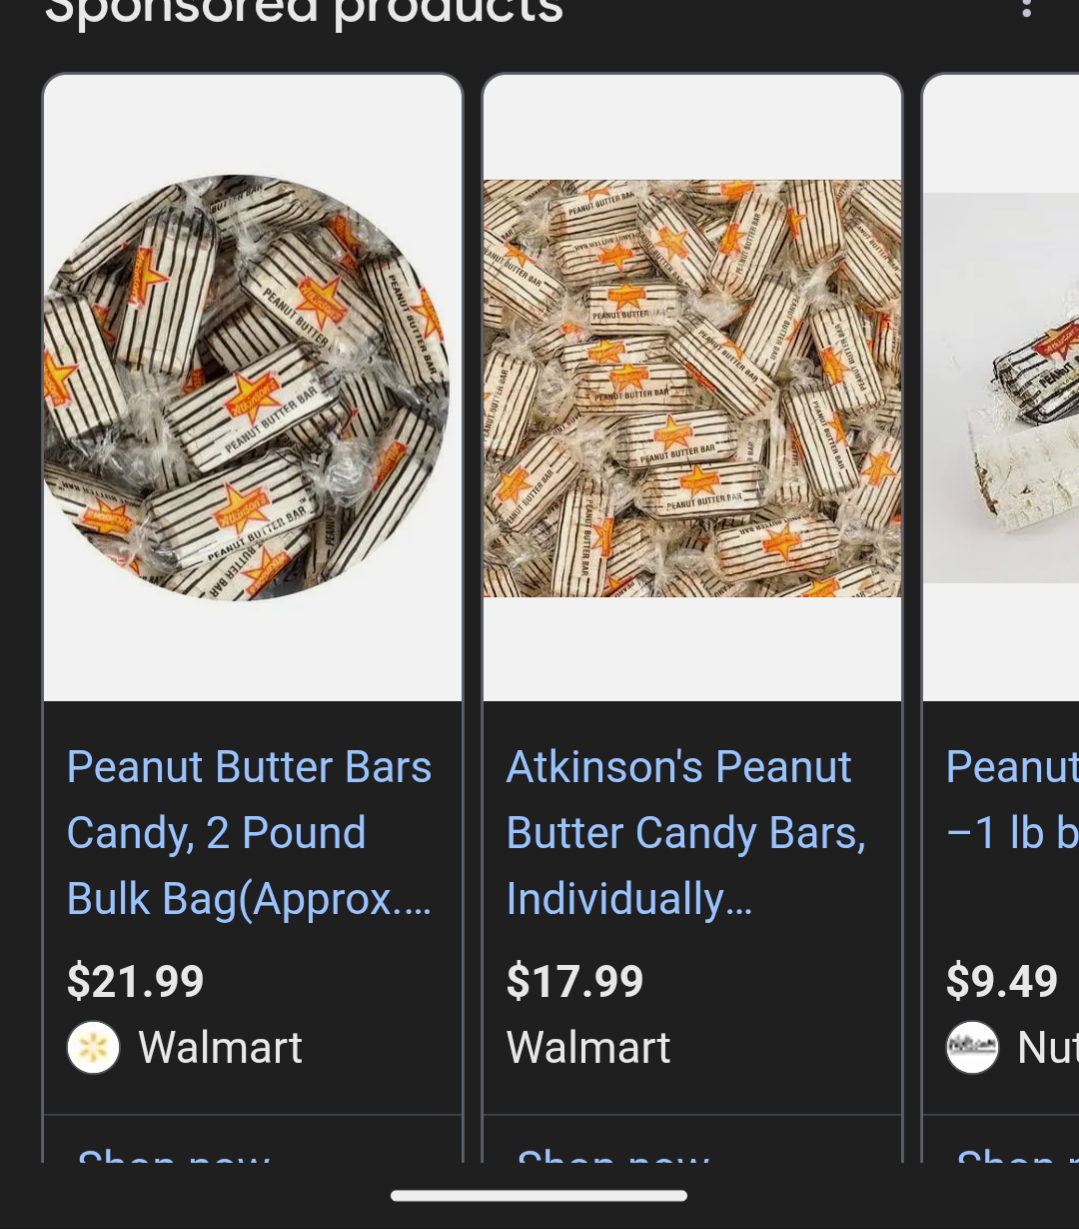Viewport: 1079px width, 1229px height.
Task: Open the partially visible third product image
Action: click(1002, 388)
